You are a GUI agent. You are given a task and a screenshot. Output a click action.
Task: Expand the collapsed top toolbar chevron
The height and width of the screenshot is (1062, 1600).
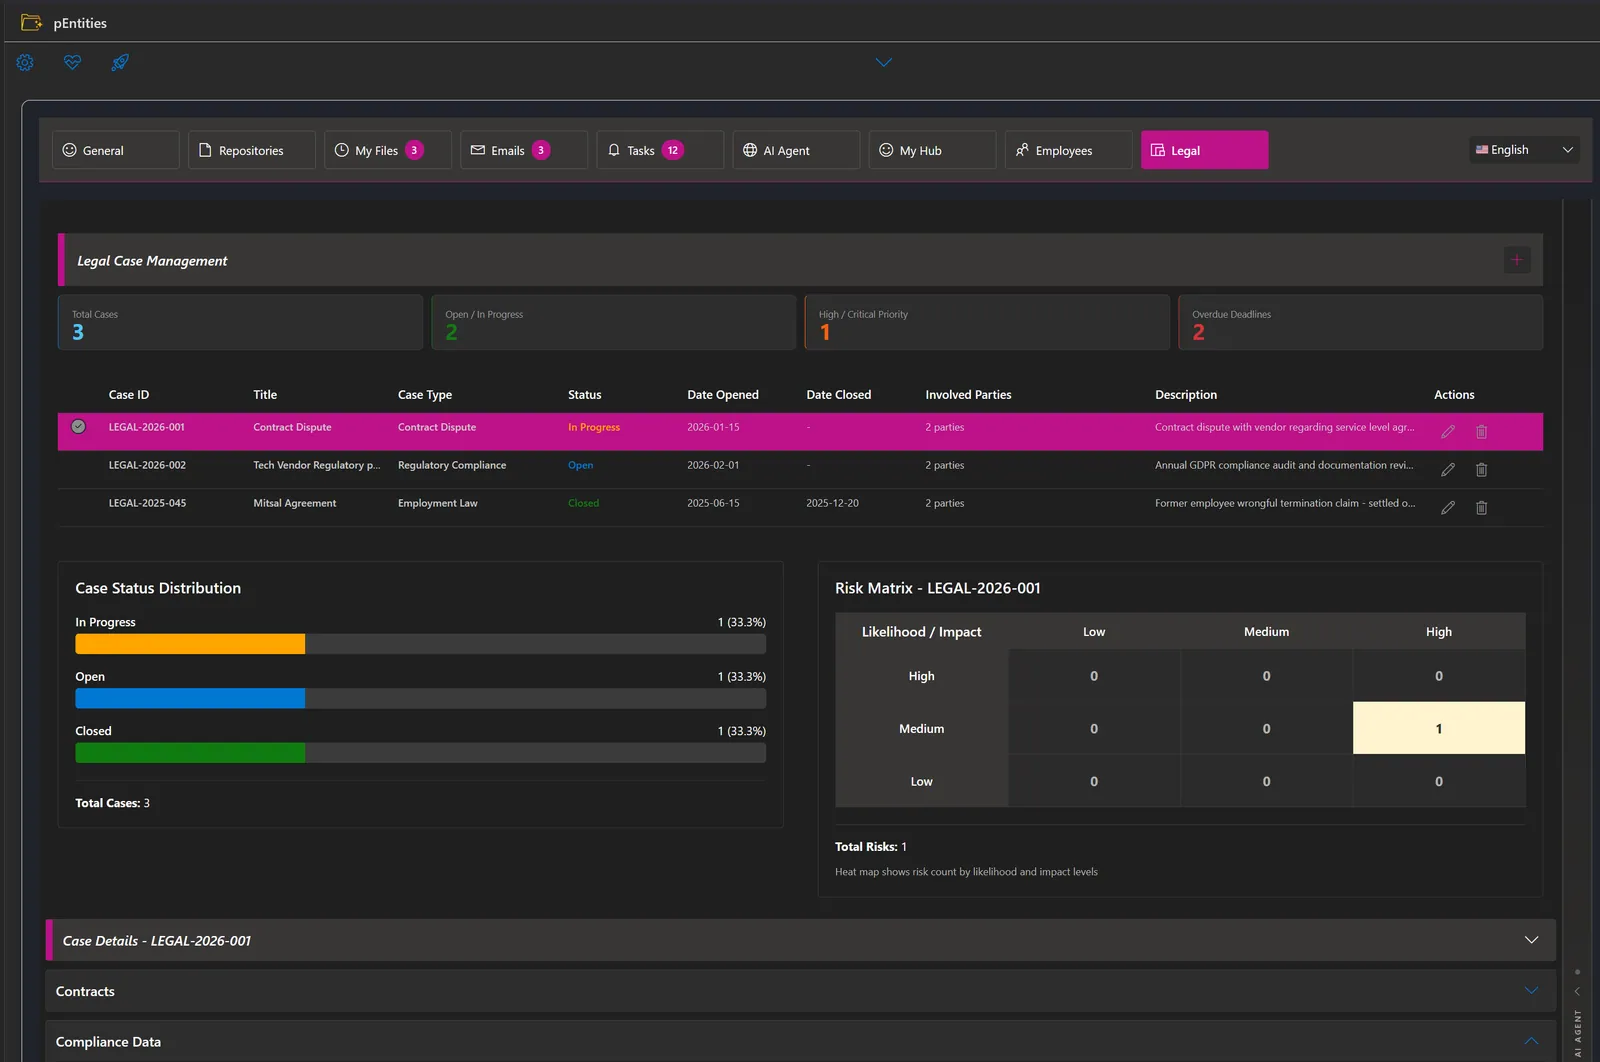tap(884, 62)
